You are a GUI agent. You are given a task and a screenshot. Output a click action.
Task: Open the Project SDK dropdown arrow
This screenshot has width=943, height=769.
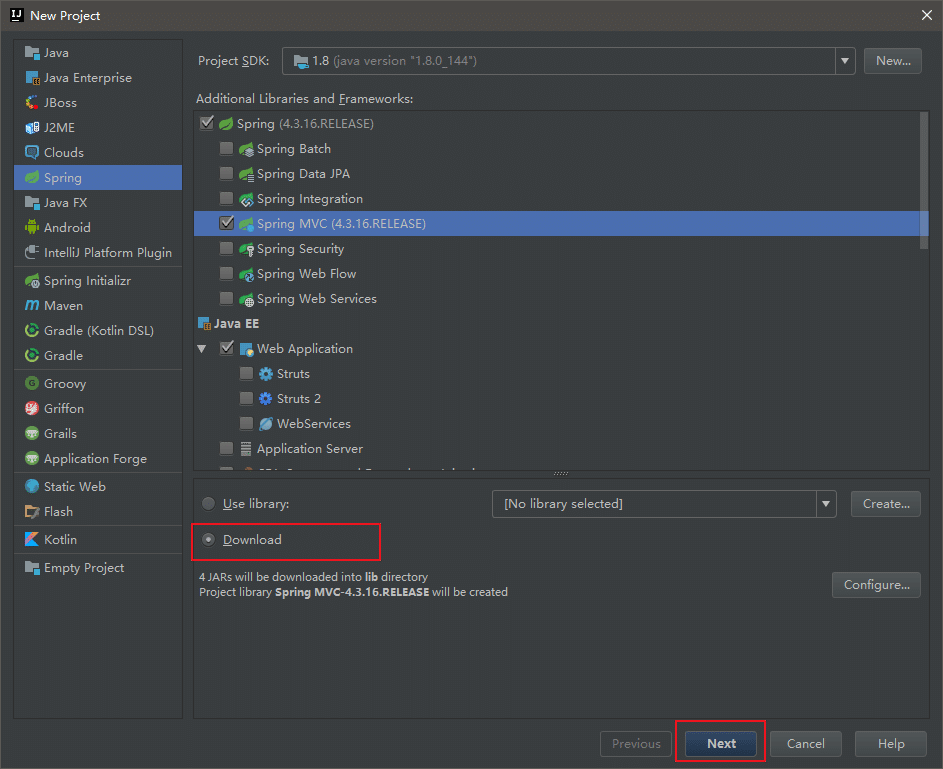click(x=845, y=61)
